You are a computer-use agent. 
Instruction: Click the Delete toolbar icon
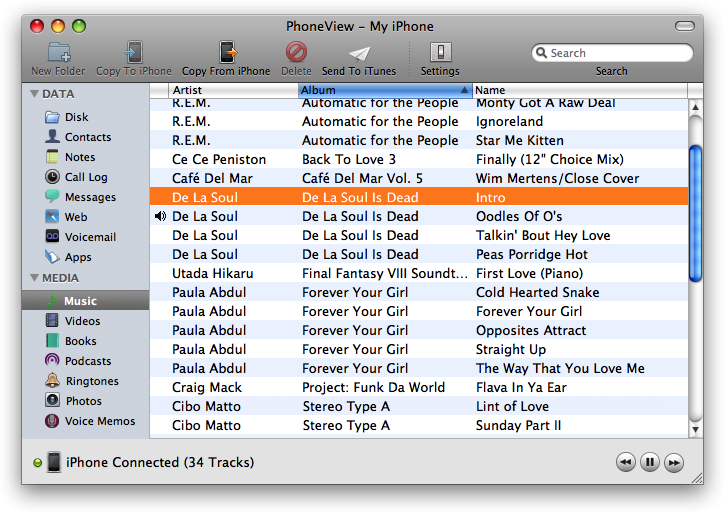click(x=296, y=52)
